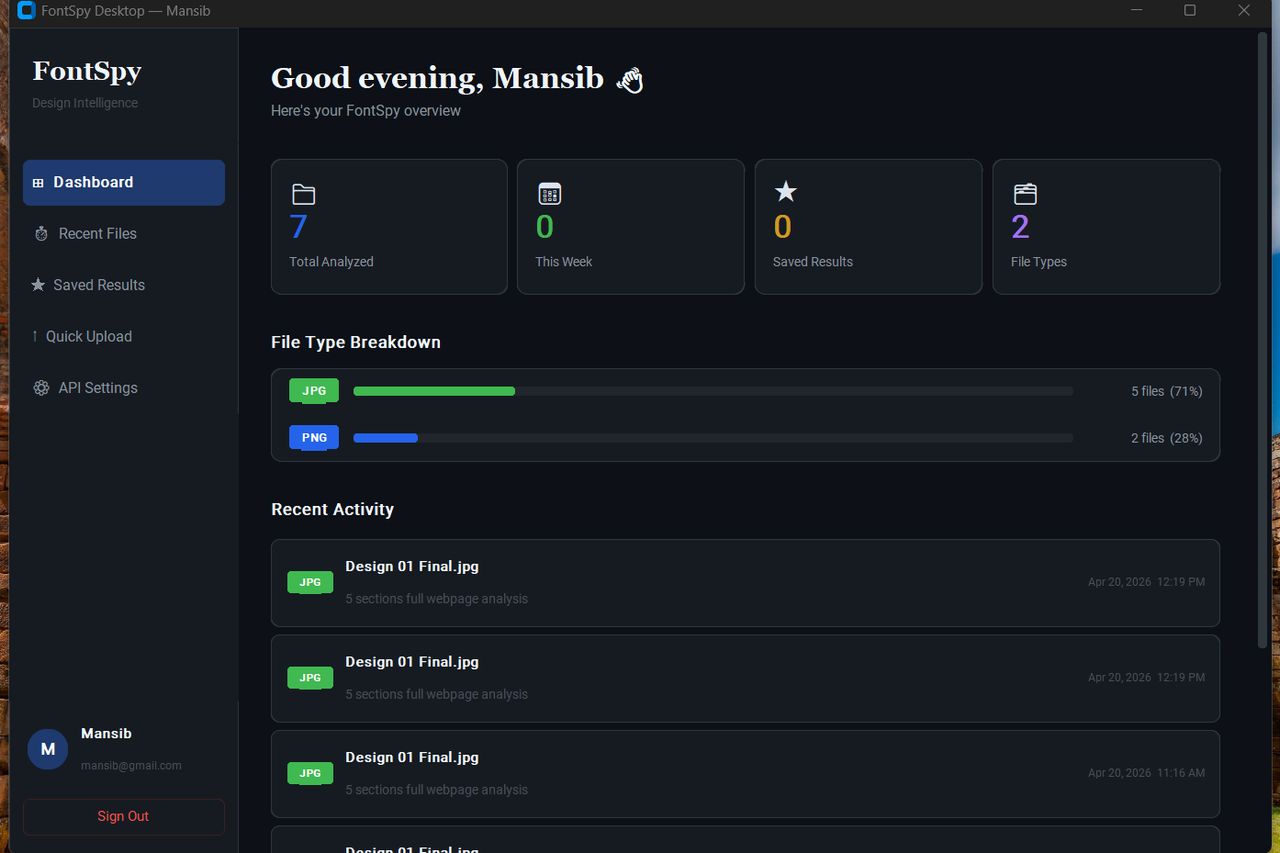Click the File Types card icon
The image size is (1280, 853).
(x=1025, y=194)
